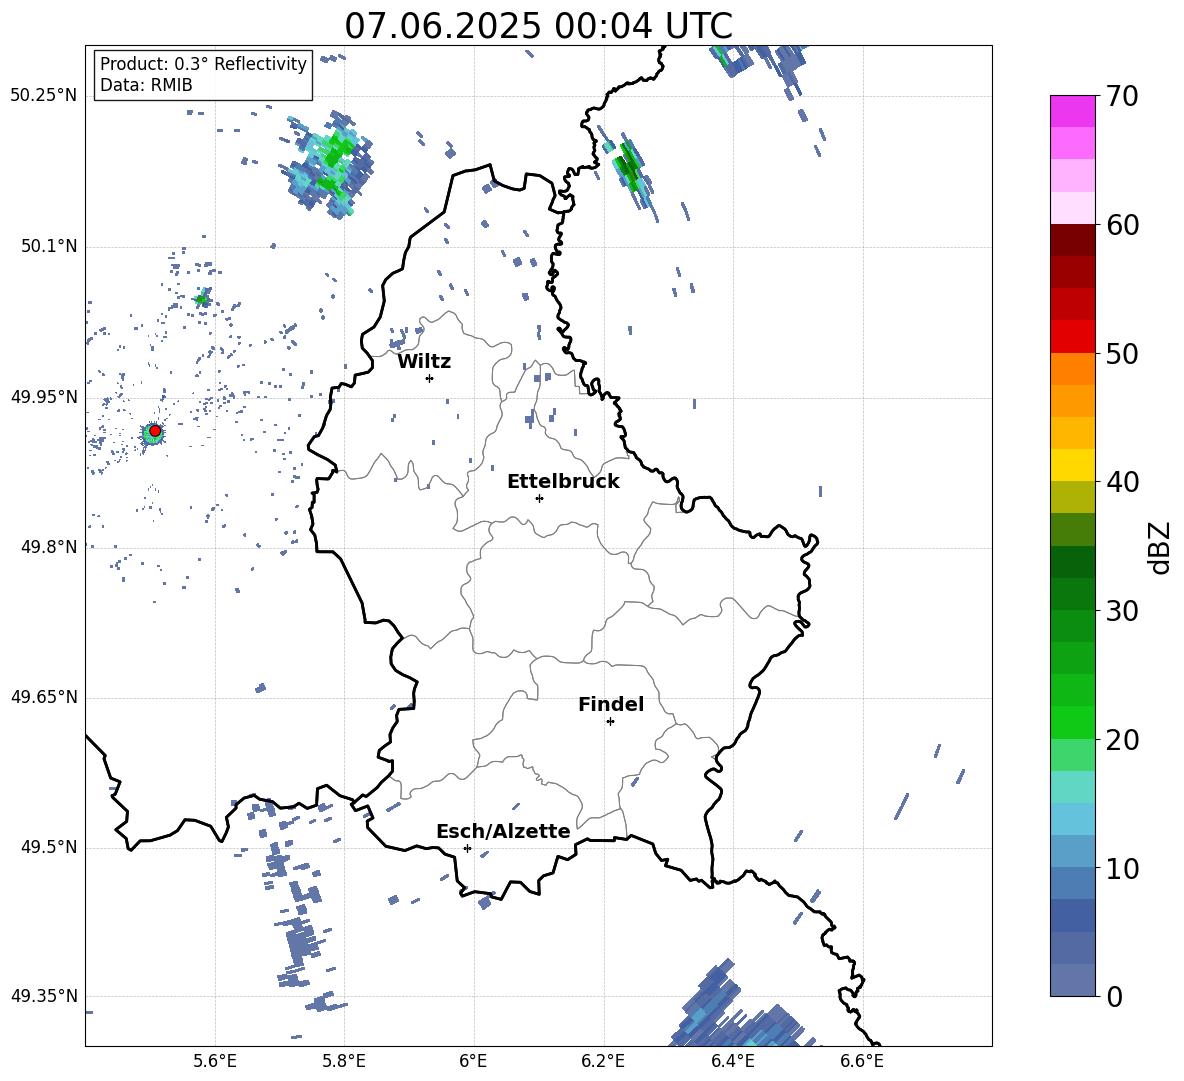This screenshot has width=1184, height=1081.
Task: Select the Esch/Alzette station label
Action: [503, 831]
